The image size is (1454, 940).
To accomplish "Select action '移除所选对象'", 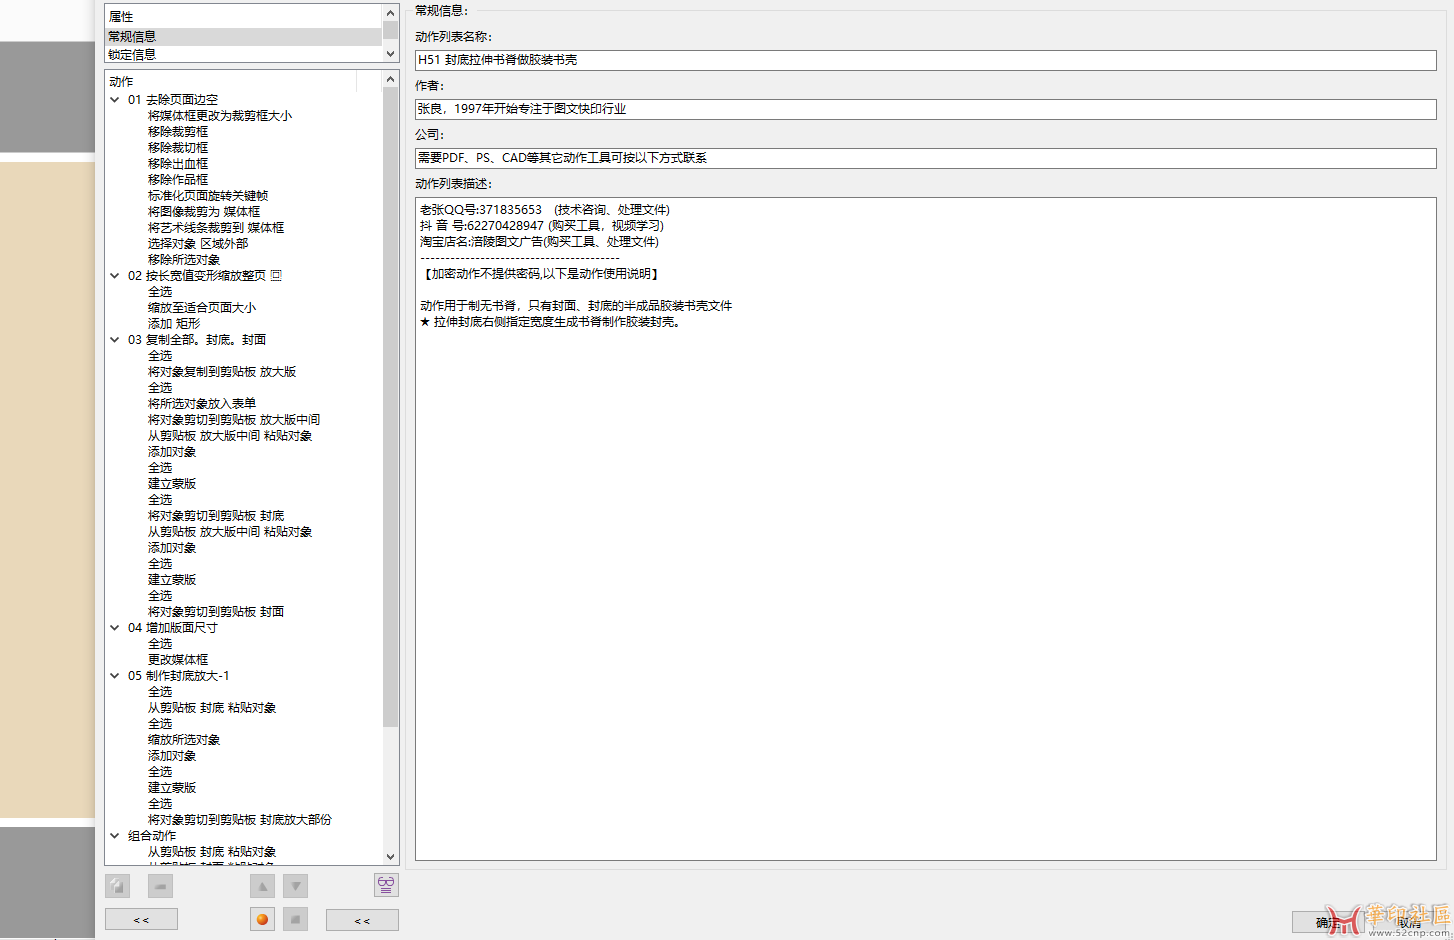I will click(x=184, y=260).
